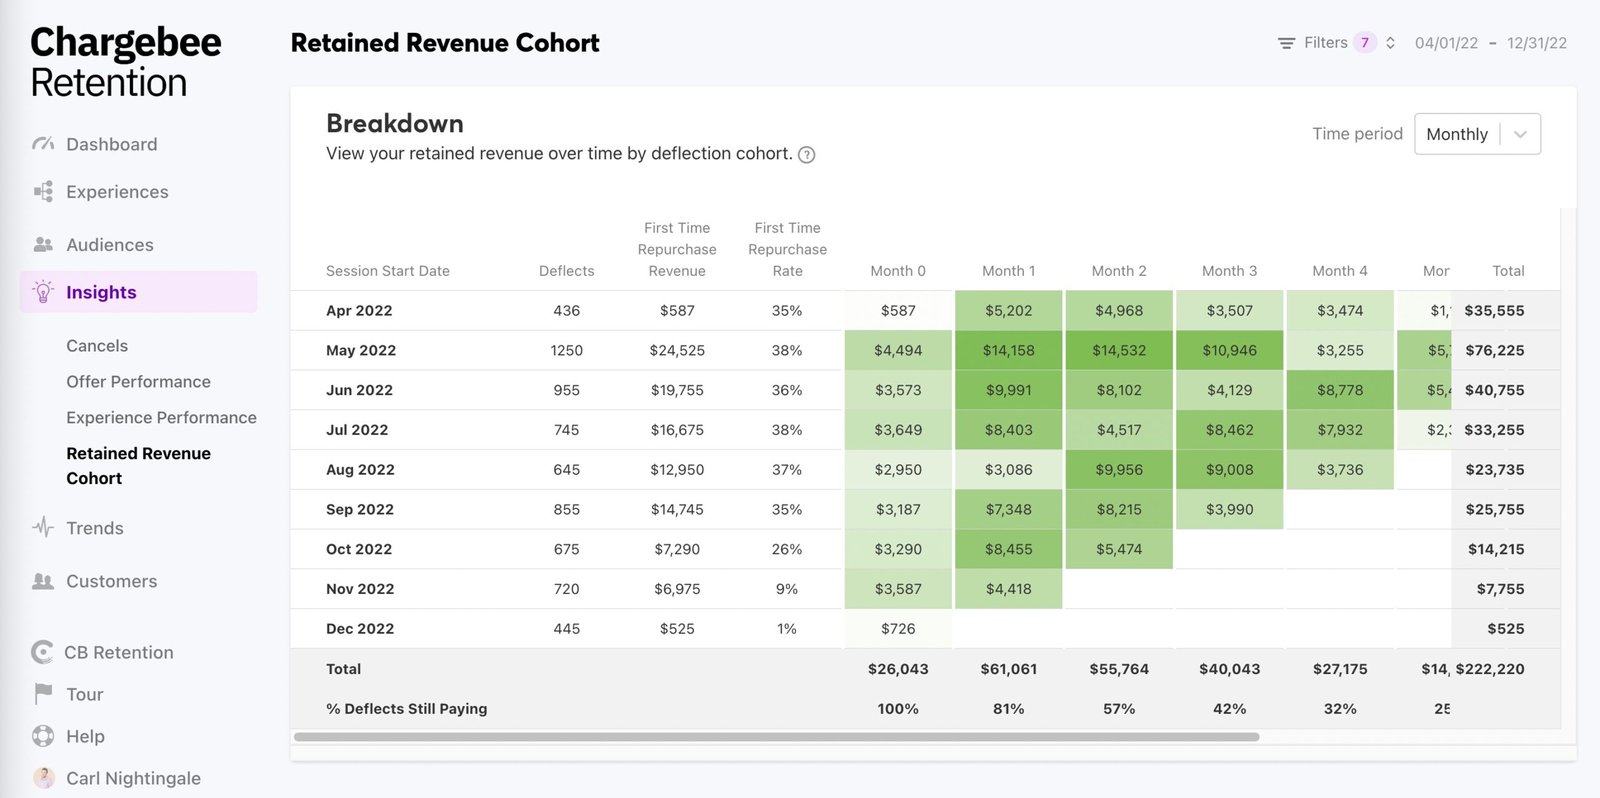Open the date range 04/01/22 picker
This screenshot has width=1600, height=798.
pyautogui.click(x=1445, y=43)
